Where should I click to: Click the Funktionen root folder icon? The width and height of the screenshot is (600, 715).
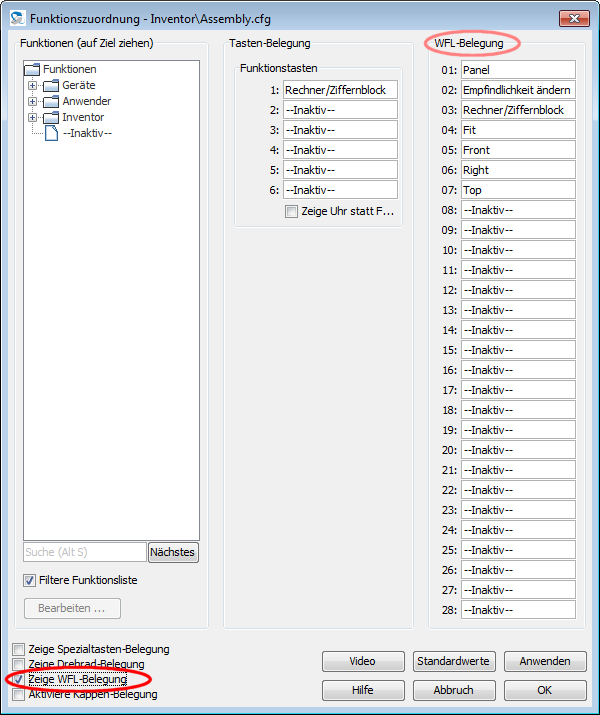click(x=31, y=70)
